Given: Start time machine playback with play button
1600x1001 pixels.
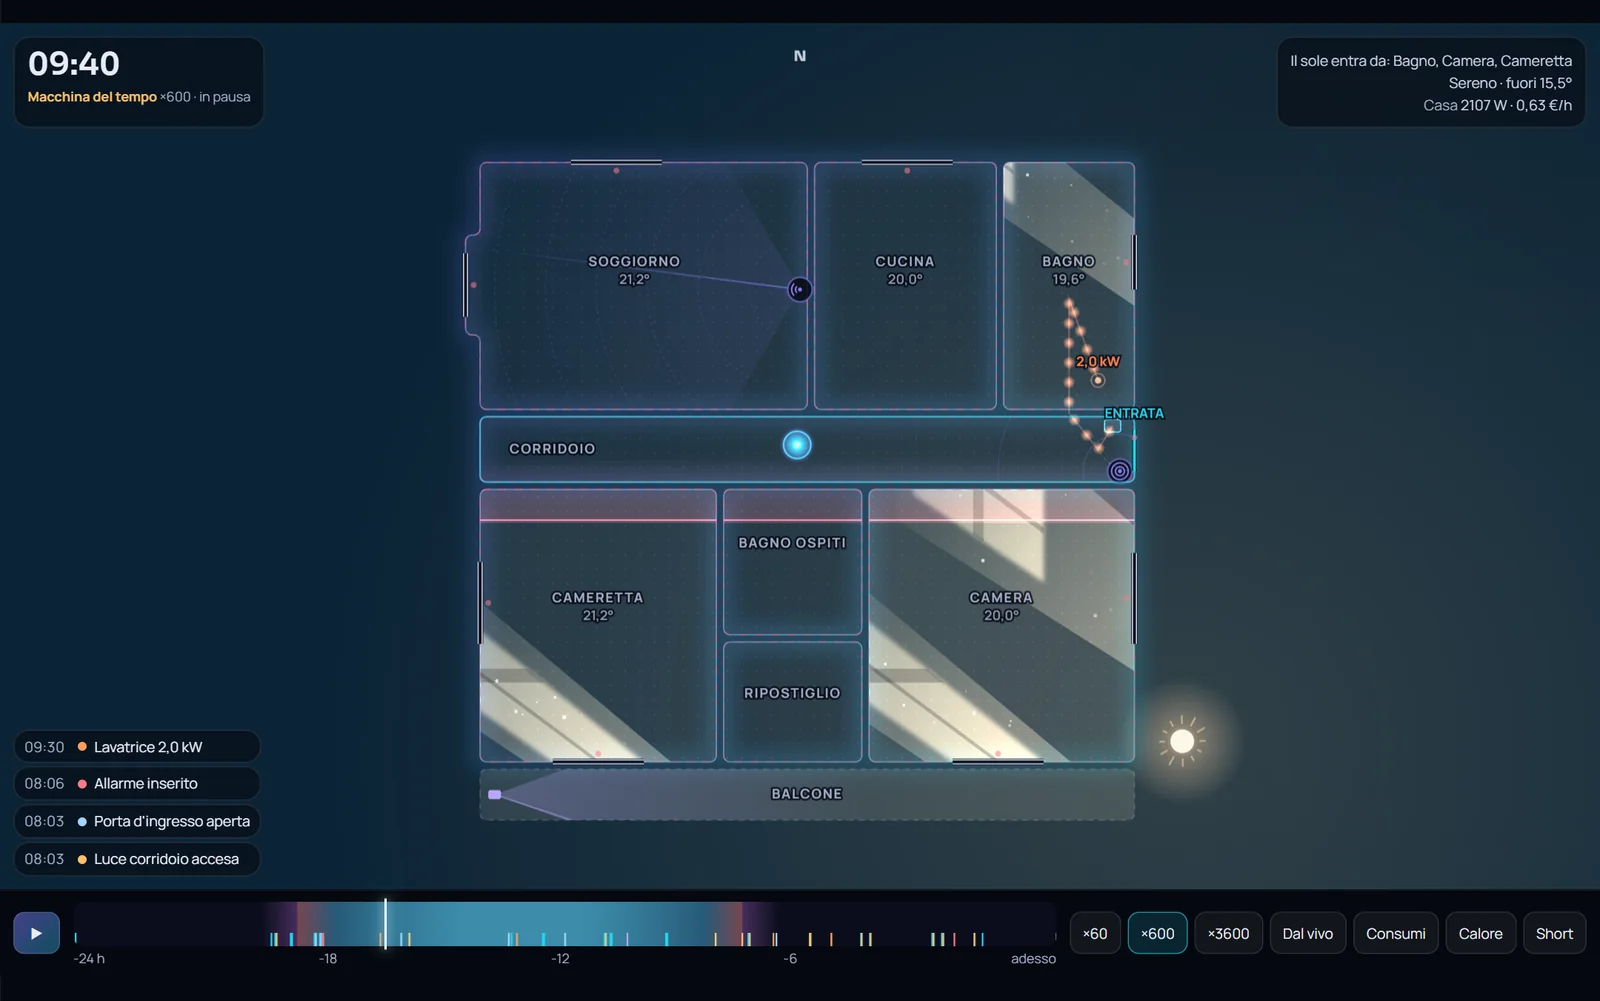Looking at the screenshot, I should click(36, 933).
